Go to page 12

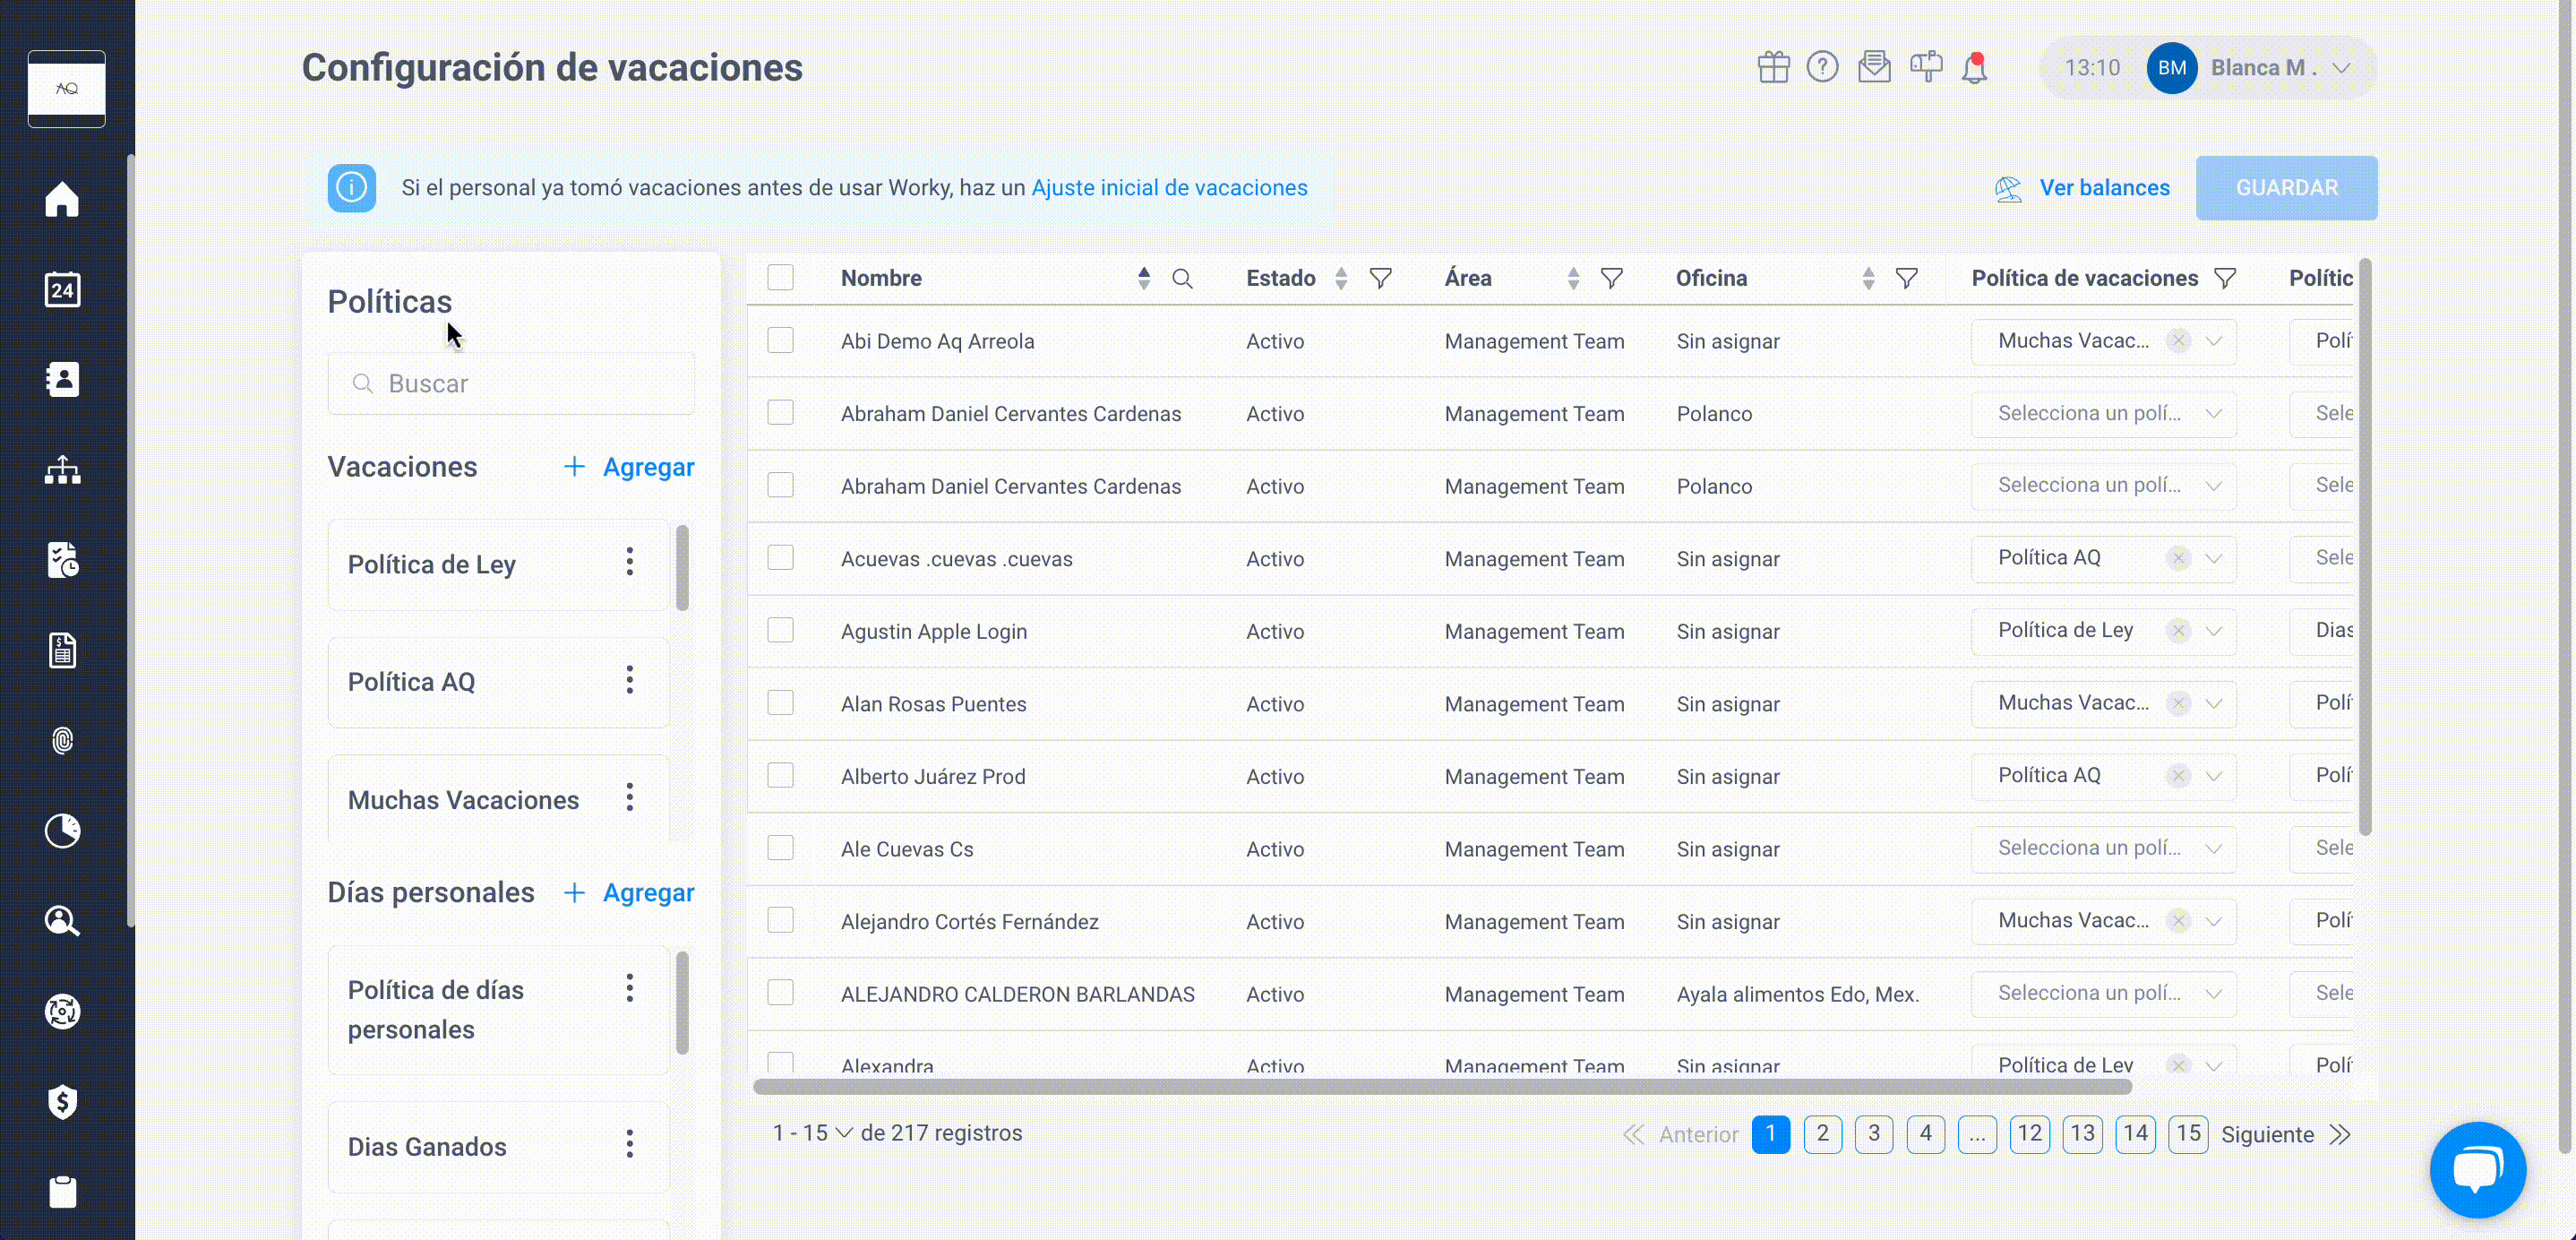click(2030, 1134)
